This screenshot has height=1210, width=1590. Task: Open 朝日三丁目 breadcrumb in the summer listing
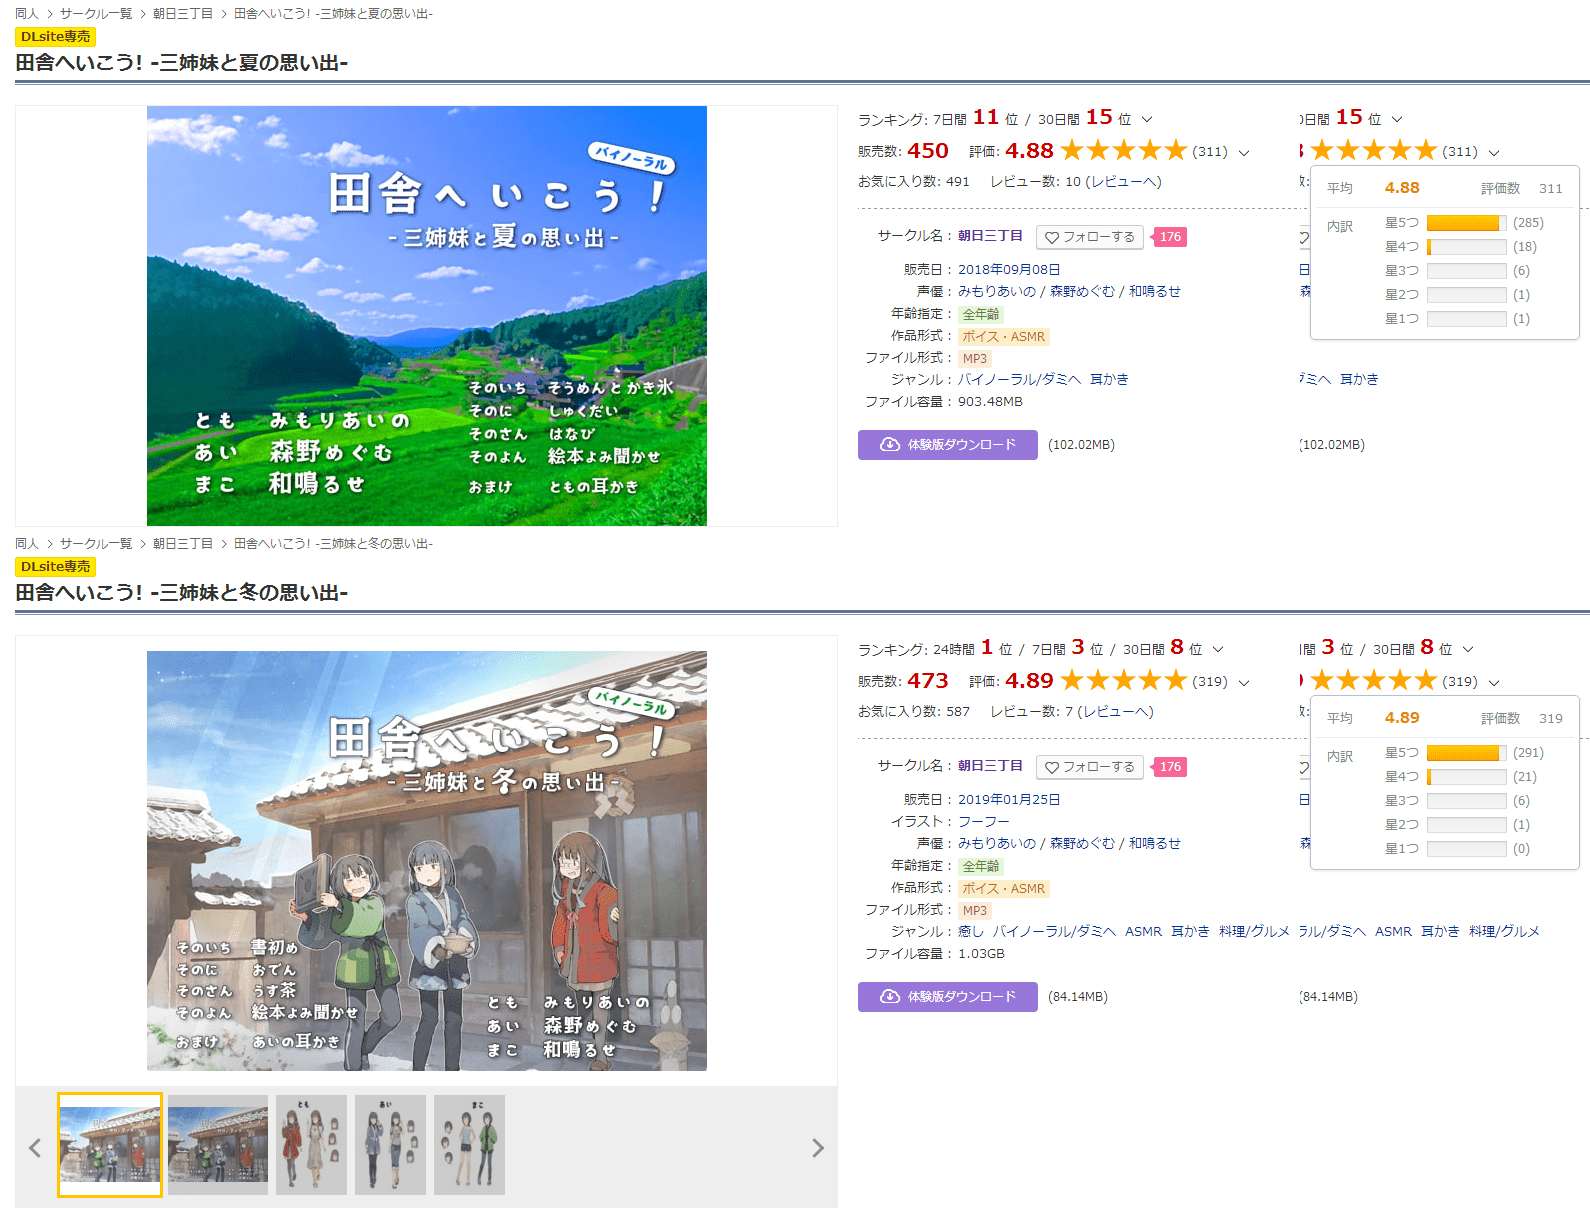183,14
